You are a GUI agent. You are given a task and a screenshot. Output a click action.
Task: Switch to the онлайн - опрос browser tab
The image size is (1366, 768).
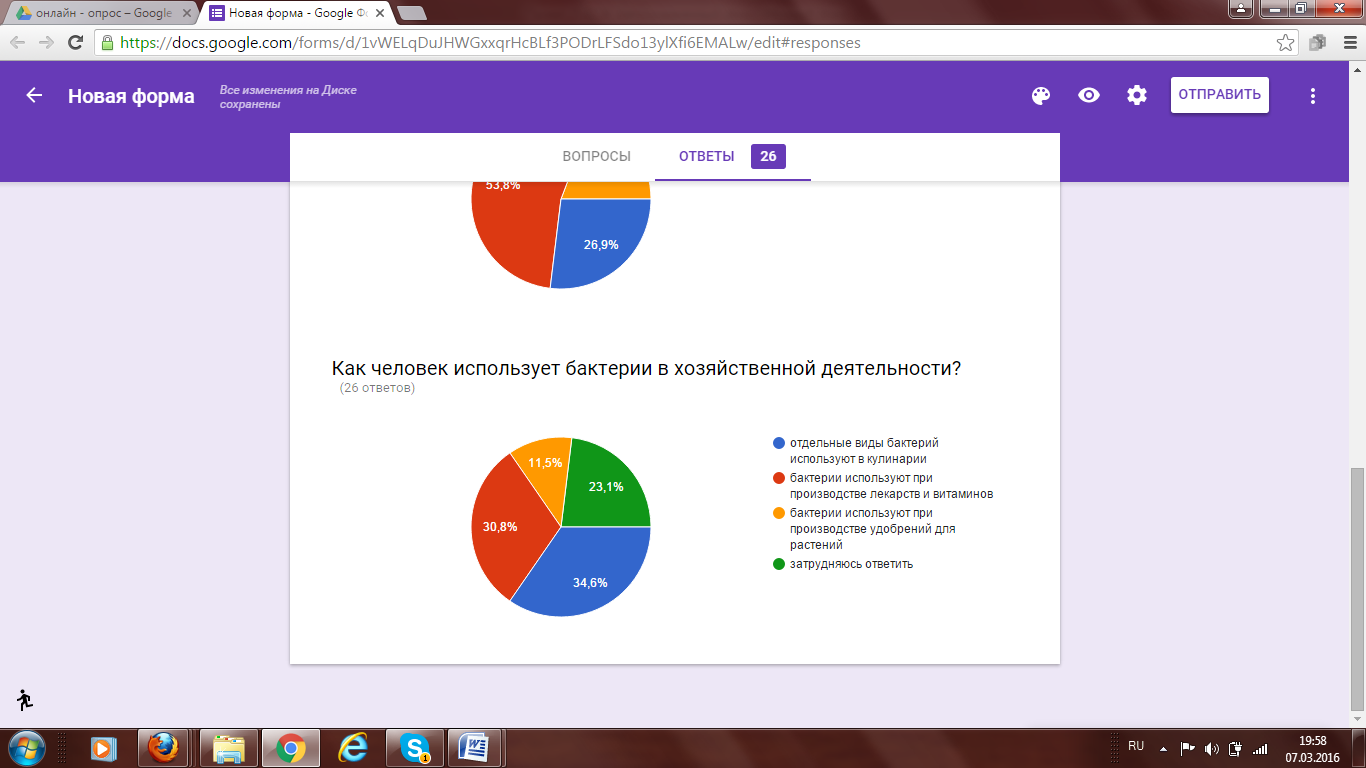(100, 13)
